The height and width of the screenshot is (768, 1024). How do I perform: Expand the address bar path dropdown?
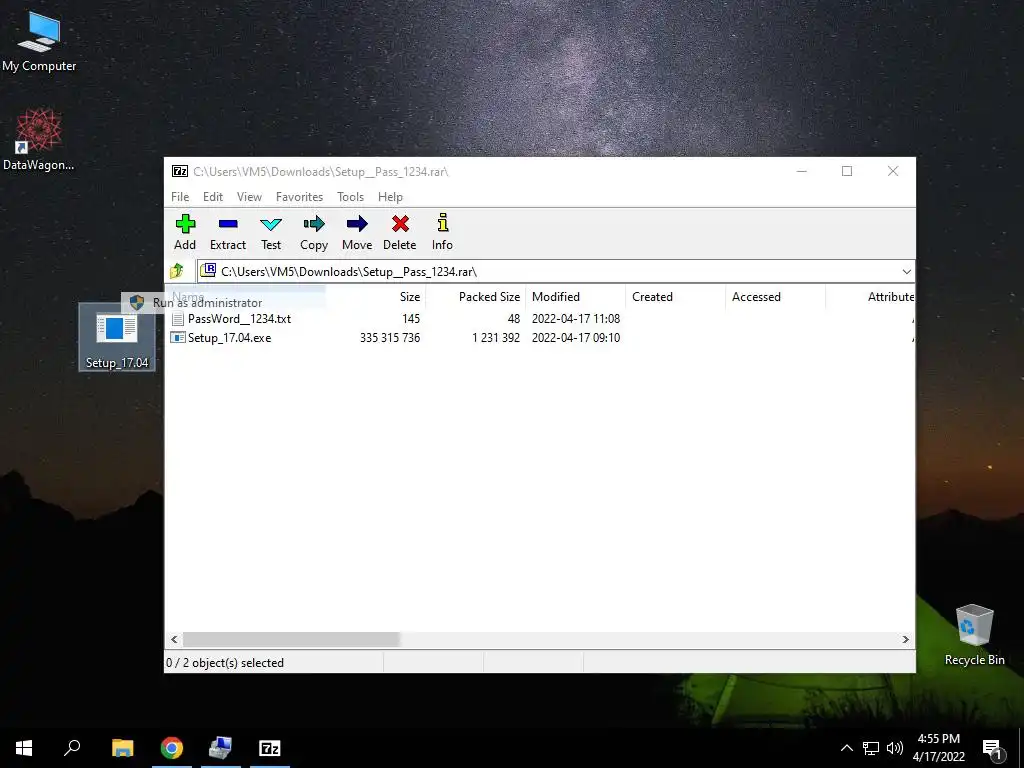click(x=906, y=272)
